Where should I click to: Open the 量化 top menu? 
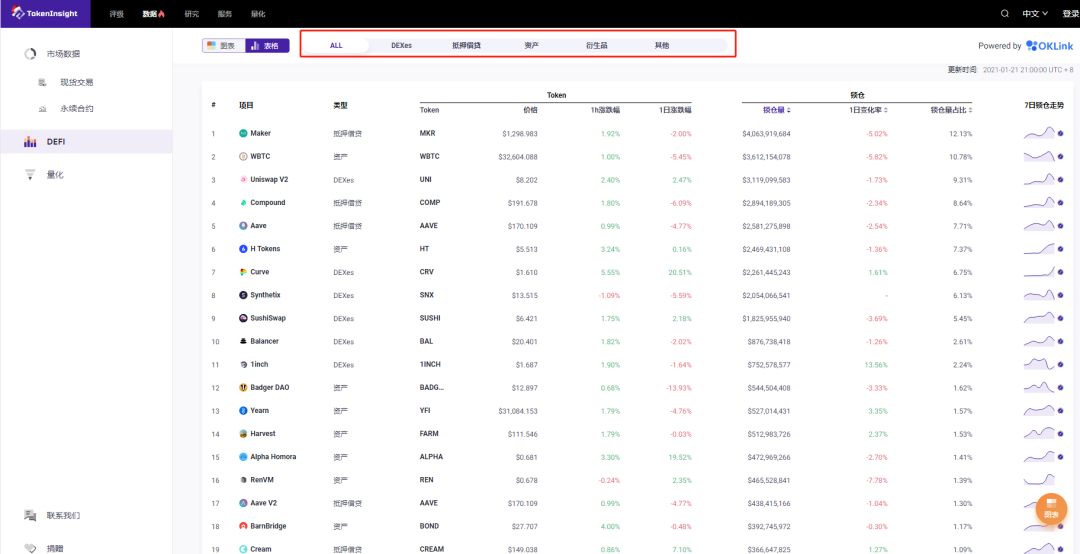coord(257,14)
